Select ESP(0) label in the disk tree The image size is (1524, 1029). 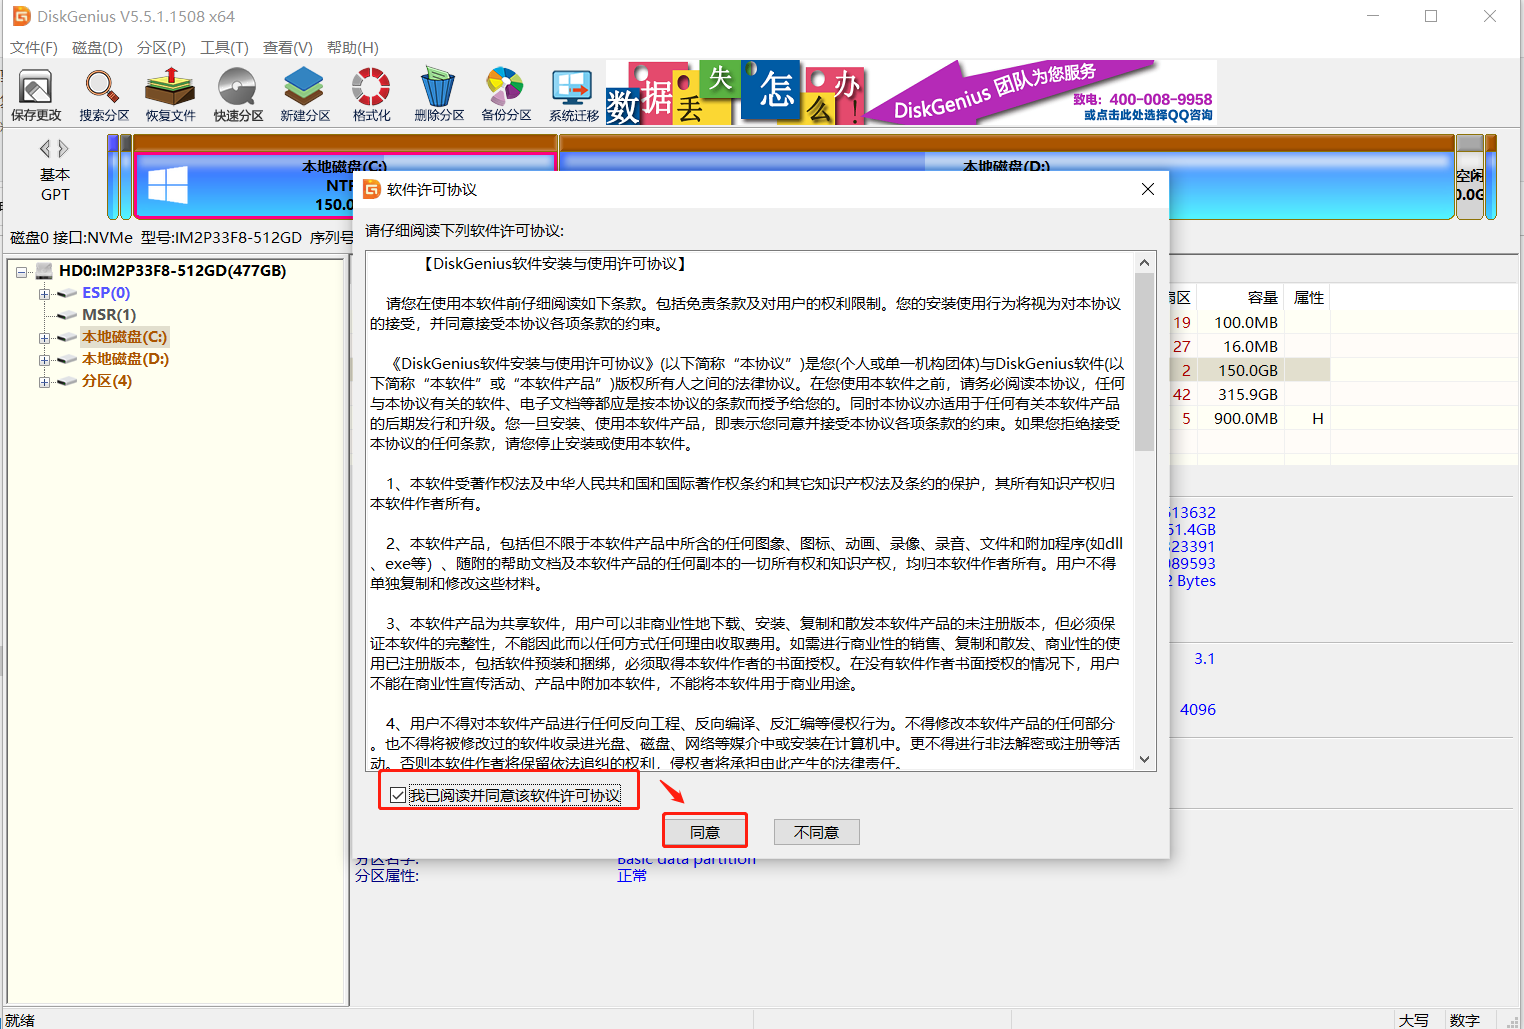pyautogui.click(x=106, y=293)
